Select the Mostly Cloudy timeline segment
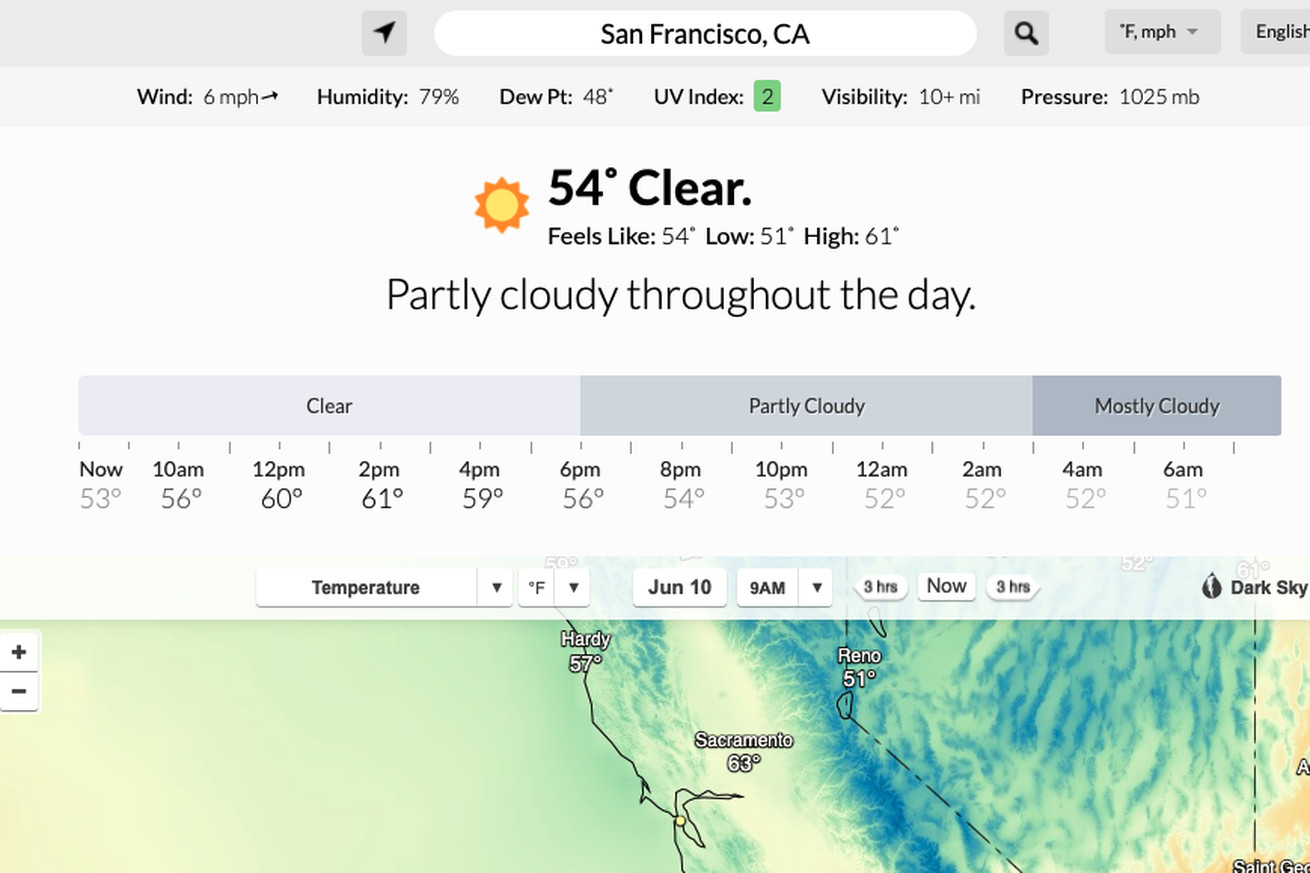This screenshot has height=873, width=1310. [1157, 406]
